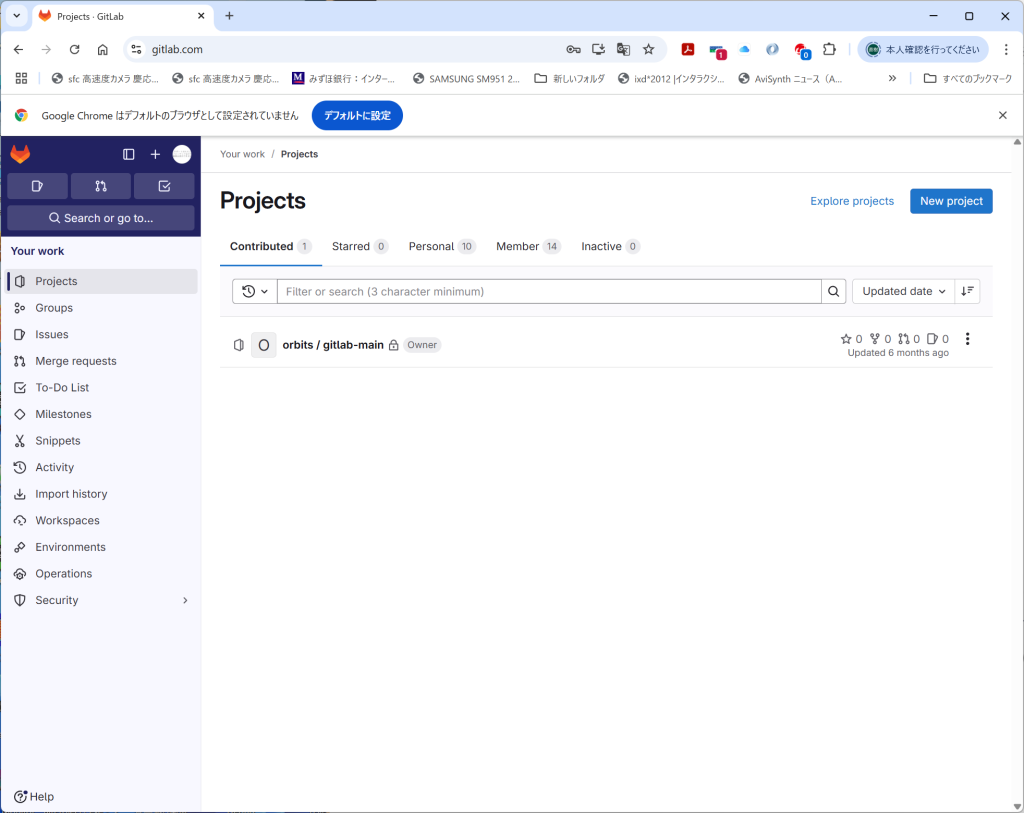The width and height of the screenshot is (1024, 813).
Task: Open project actions kebab menu
Action: point(967,338)
